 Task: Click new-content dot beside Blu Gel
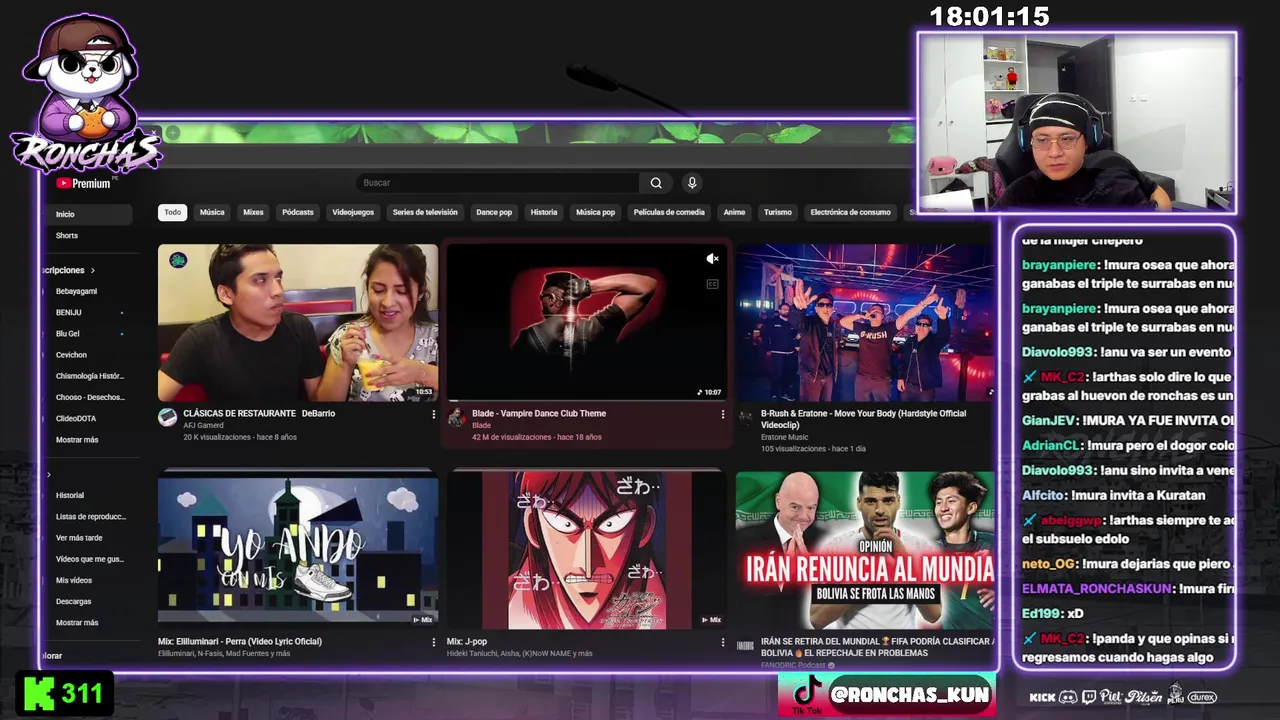(122, 334)
